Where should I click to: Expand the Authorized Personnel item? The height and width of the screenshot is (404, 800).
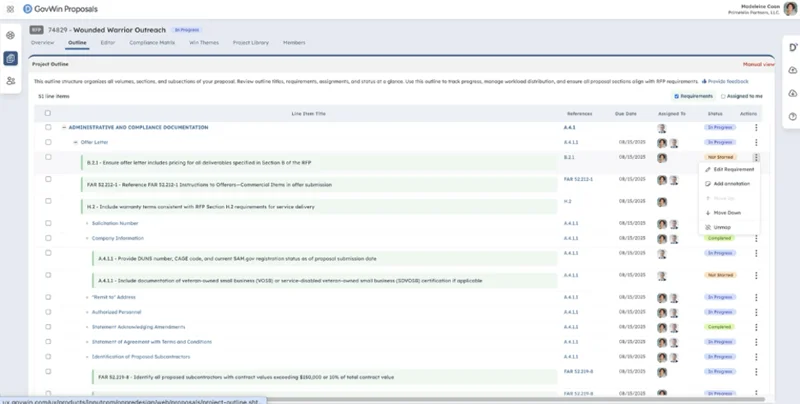87,312
